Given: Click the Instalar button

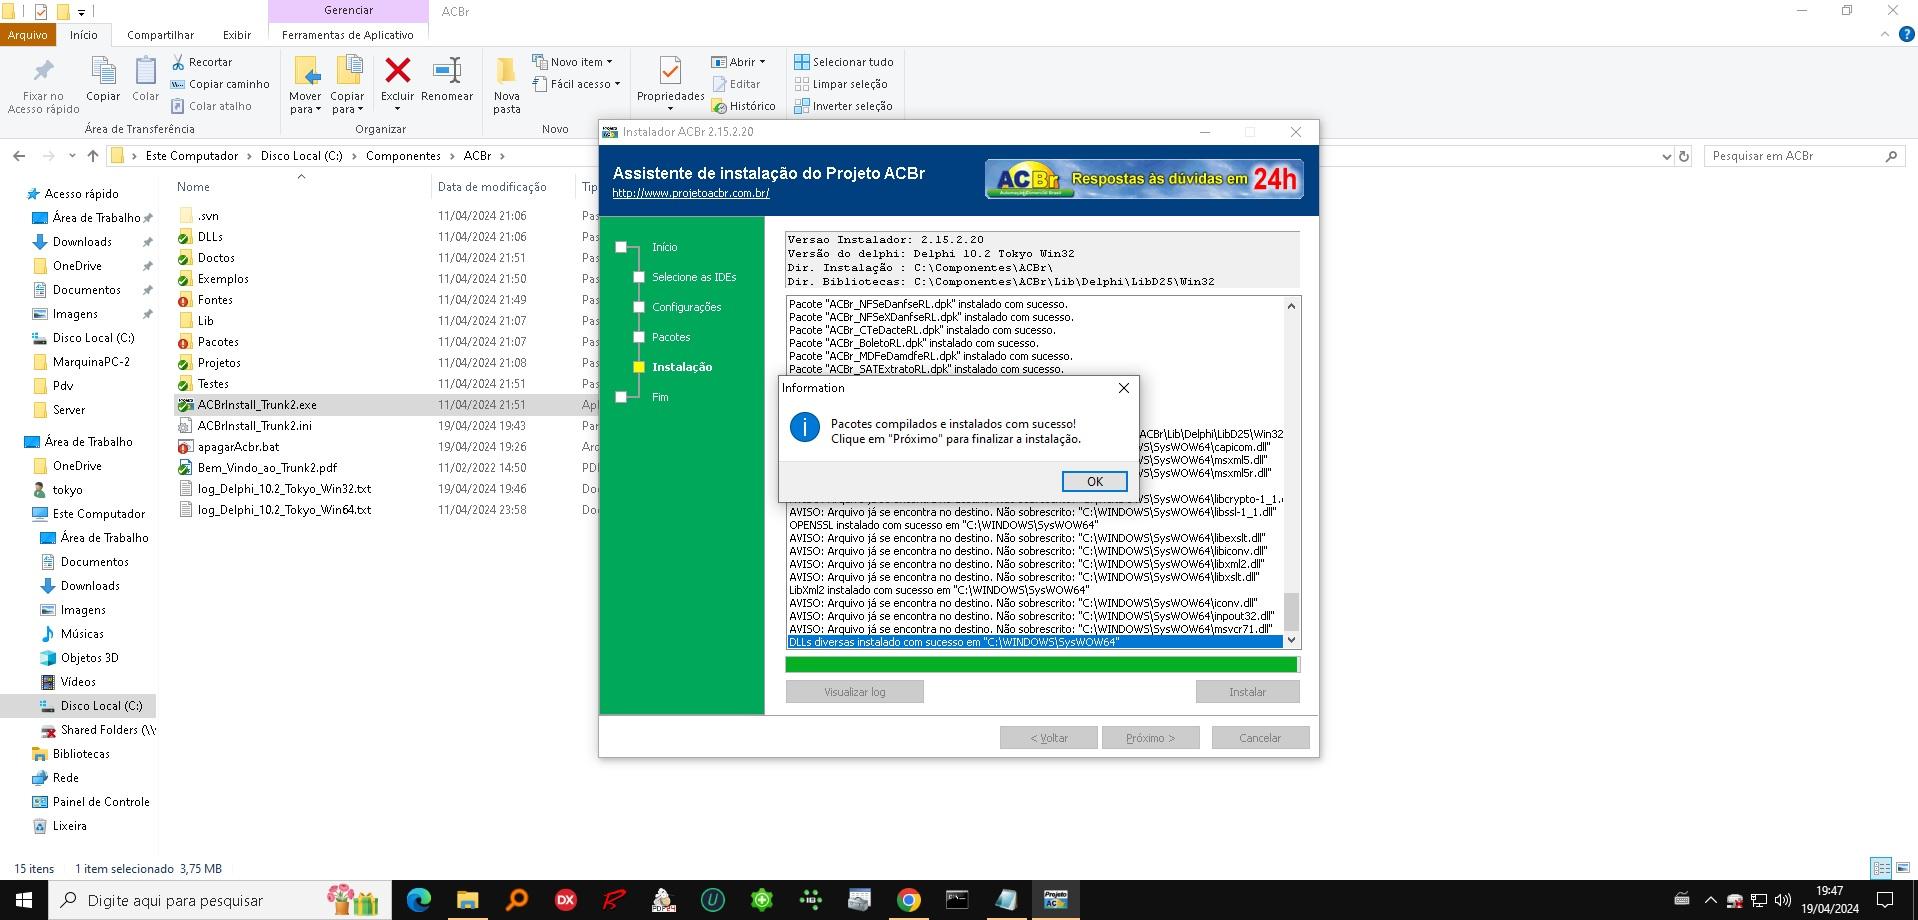Looking at the screenshot, I should pyautogui.click(x=1247, y=692).
